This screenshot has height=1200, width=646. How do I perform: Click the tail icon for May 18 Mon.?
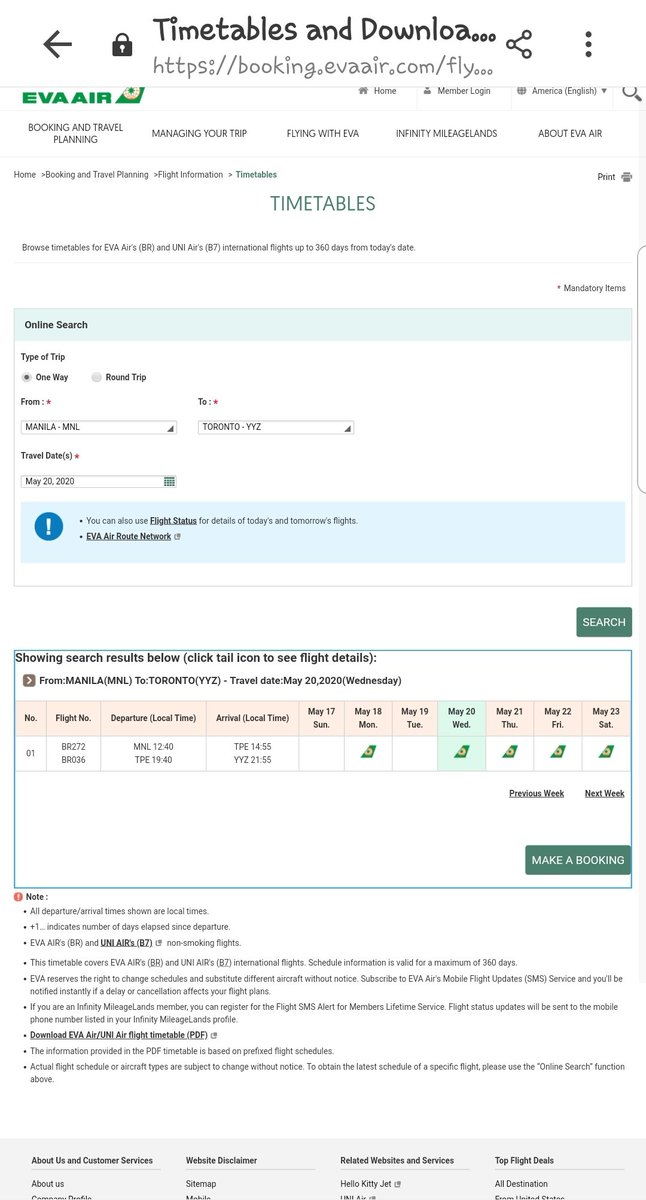pos(368,752)
